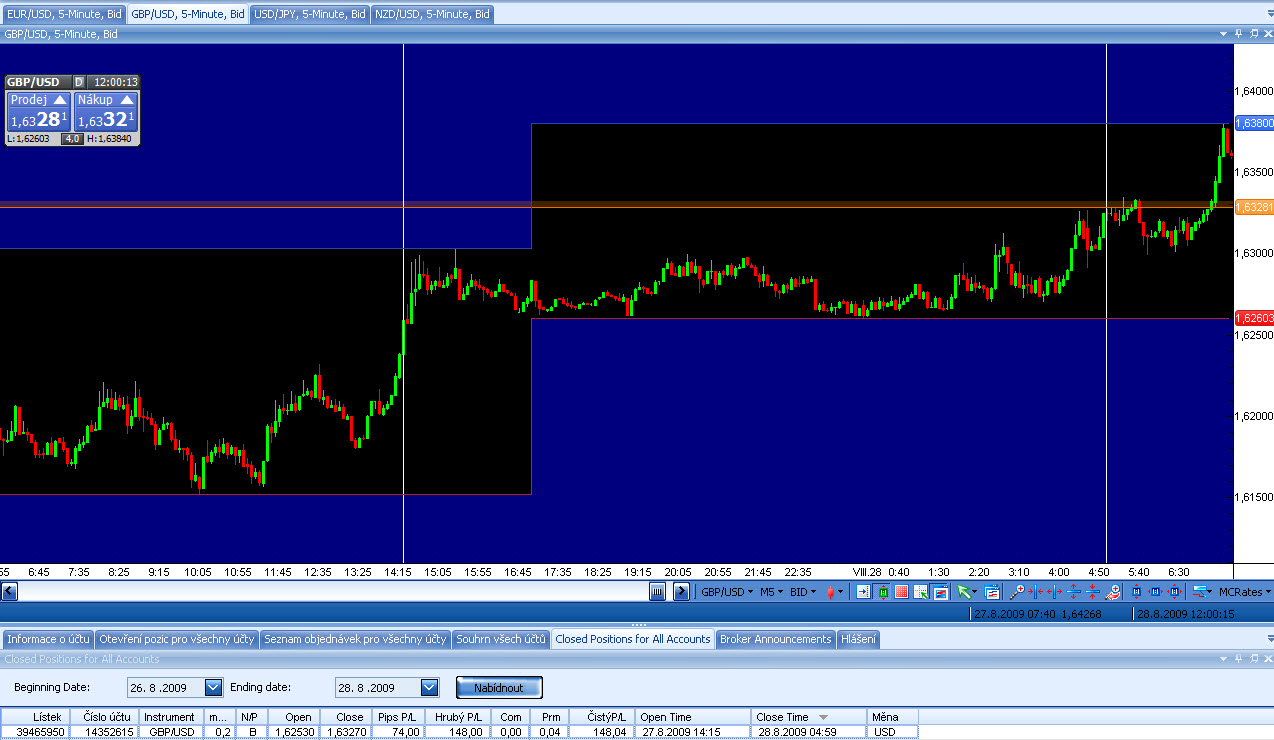Click horizontal expand arrows icon
The width and height of the screenshot is (1274, 740).
[1055, 592]
